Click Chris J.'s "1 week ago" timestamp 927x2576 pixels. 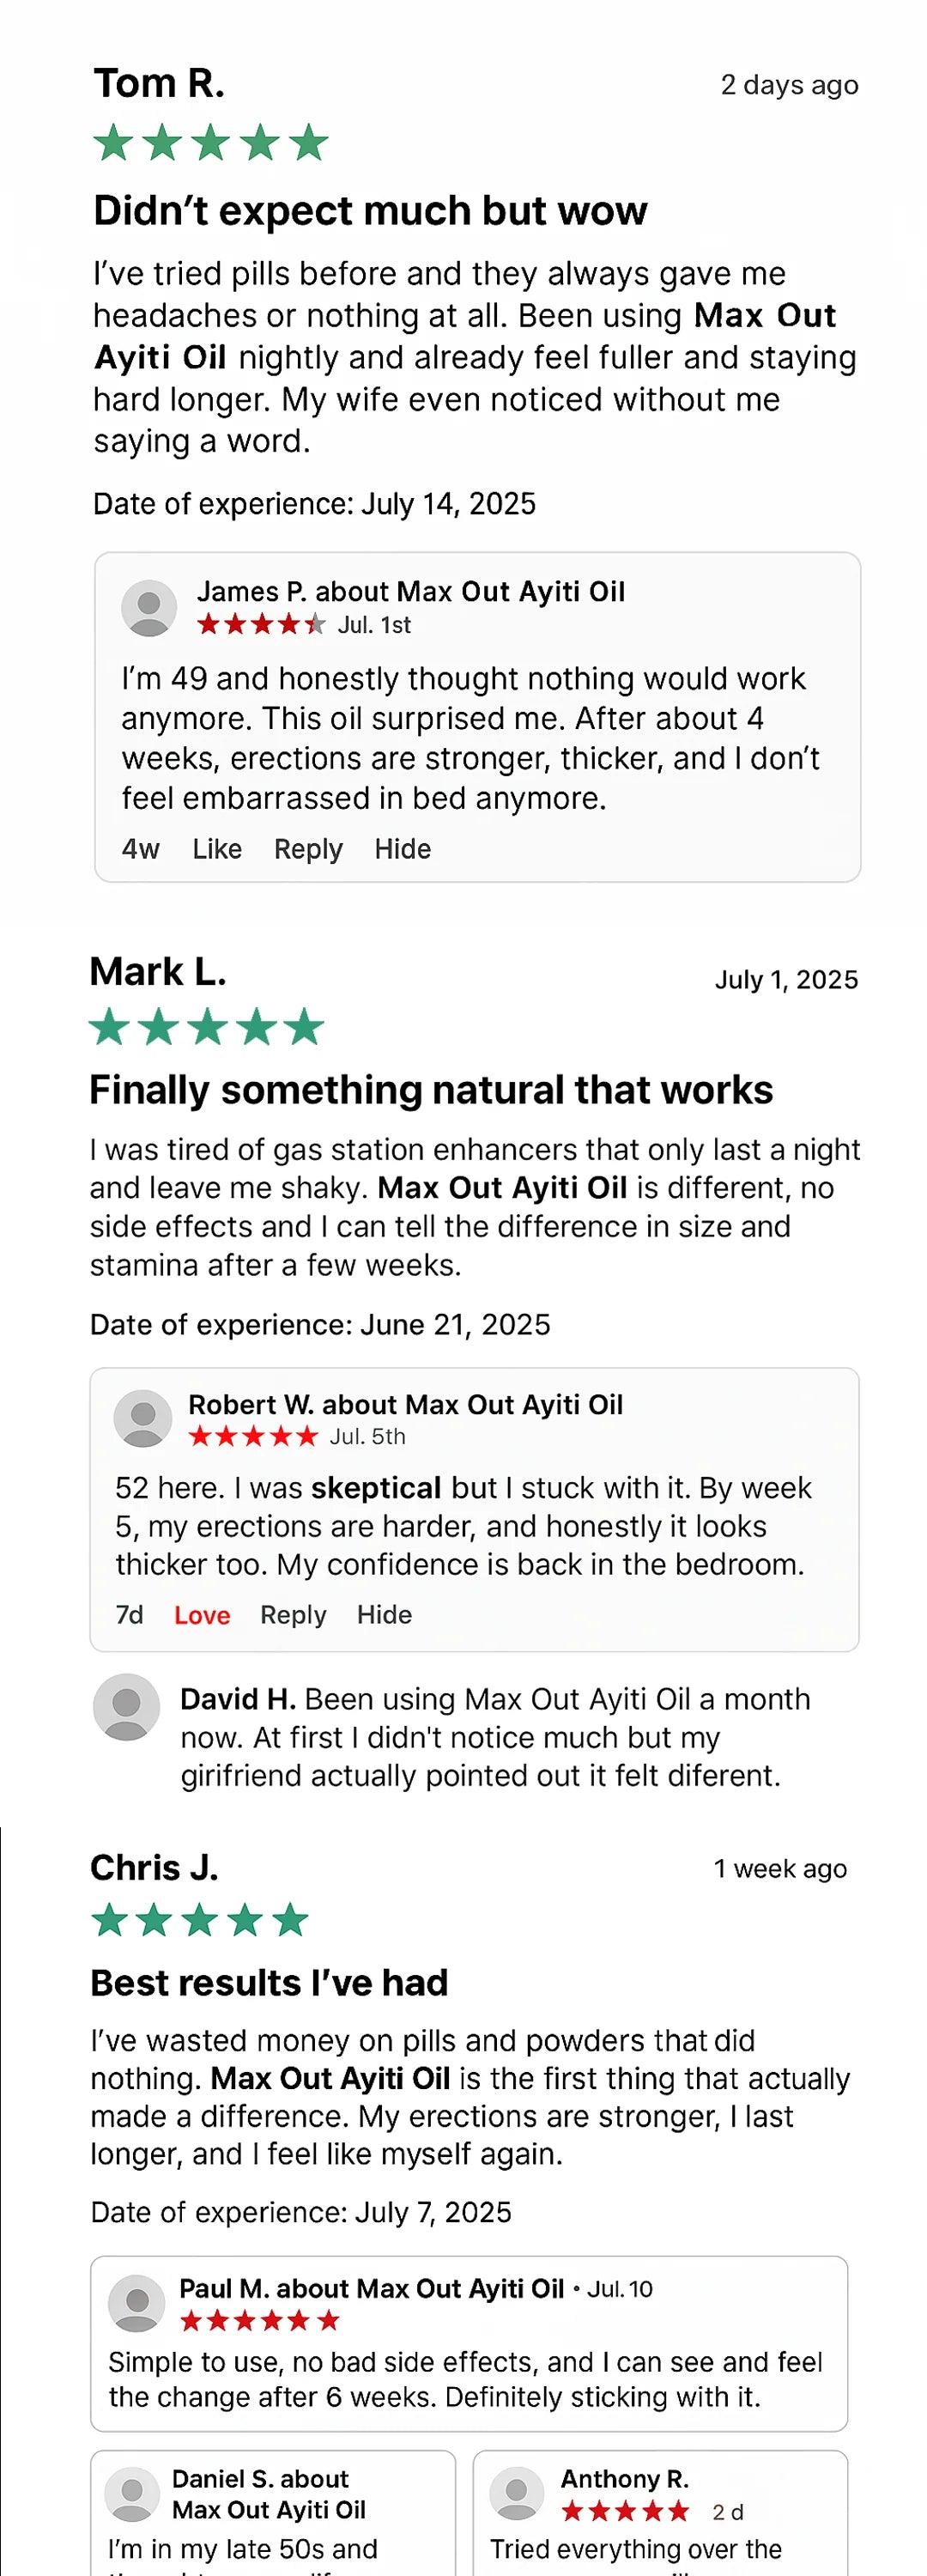[780, 1868]
